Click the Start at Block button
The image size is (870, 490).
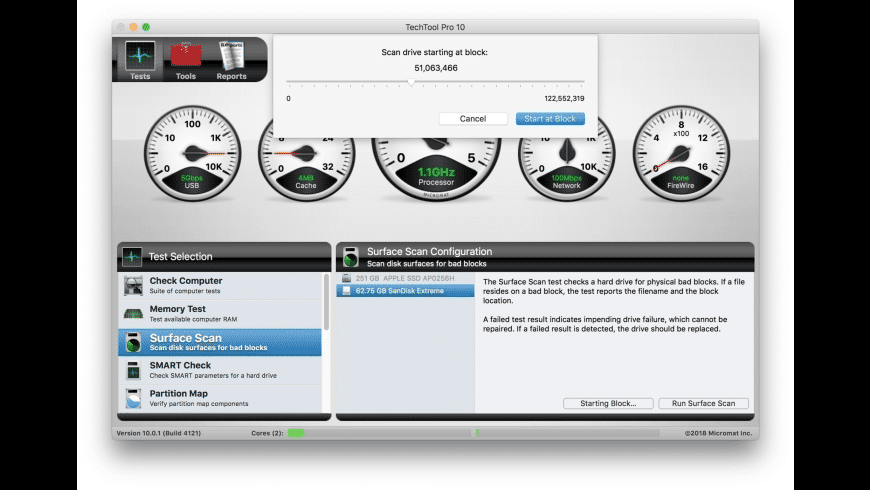tap(550, 119)
